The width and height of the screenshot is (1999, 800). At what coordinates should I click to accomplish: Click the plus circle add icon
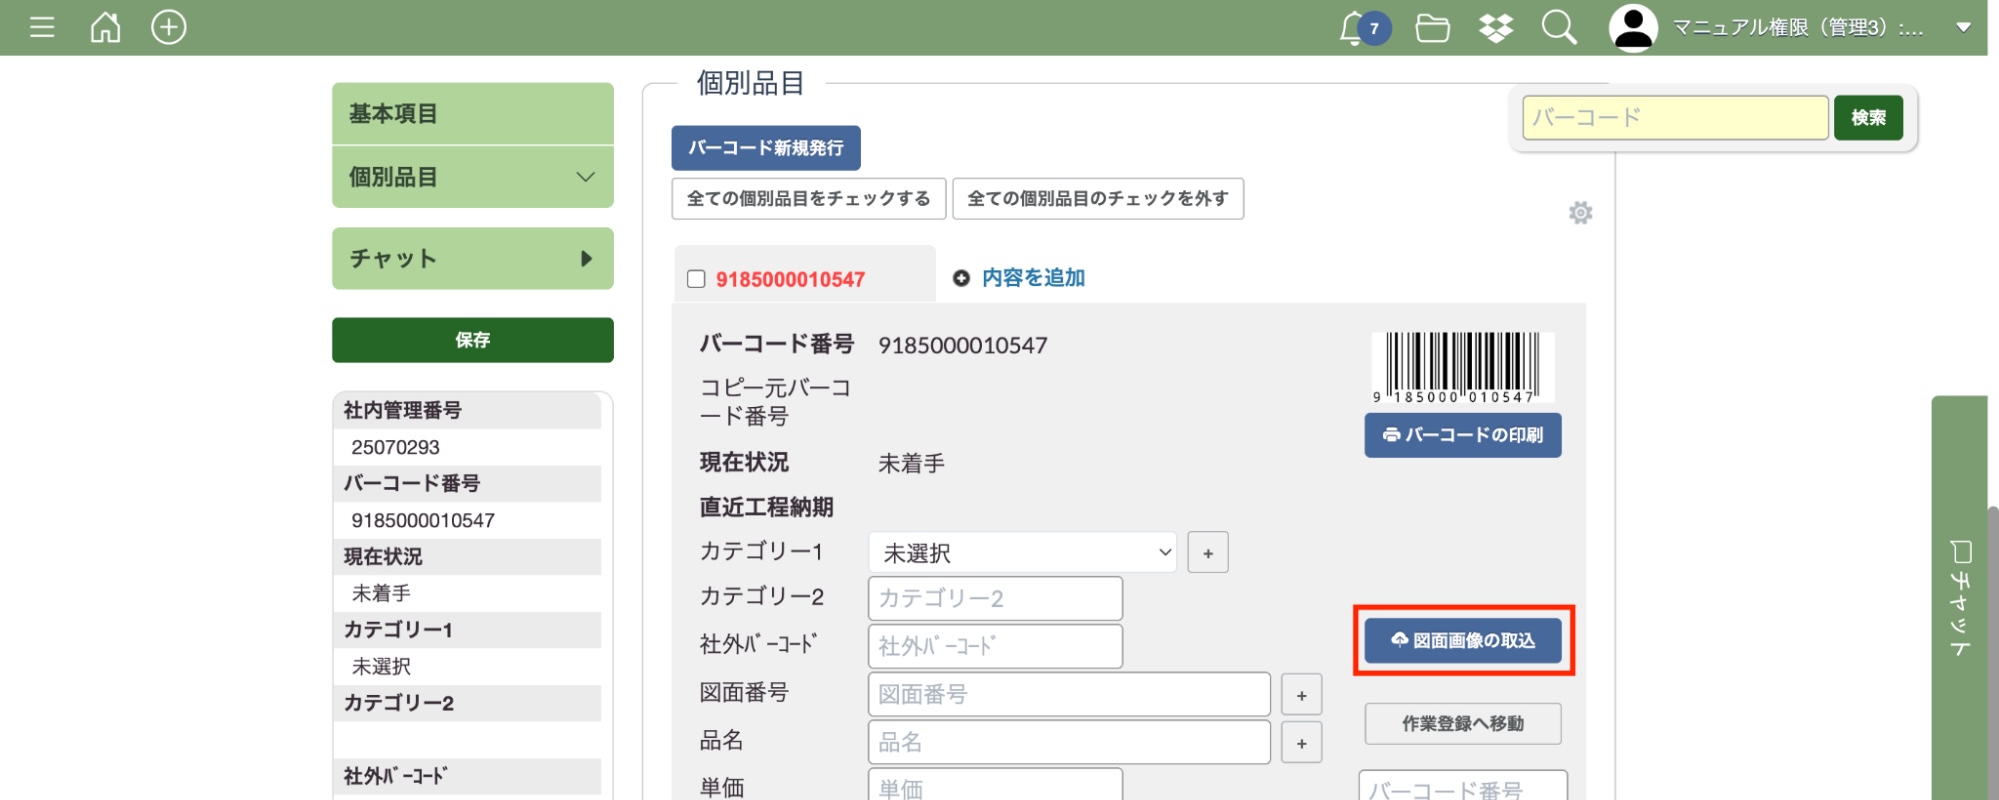click(x=168, y=27)
